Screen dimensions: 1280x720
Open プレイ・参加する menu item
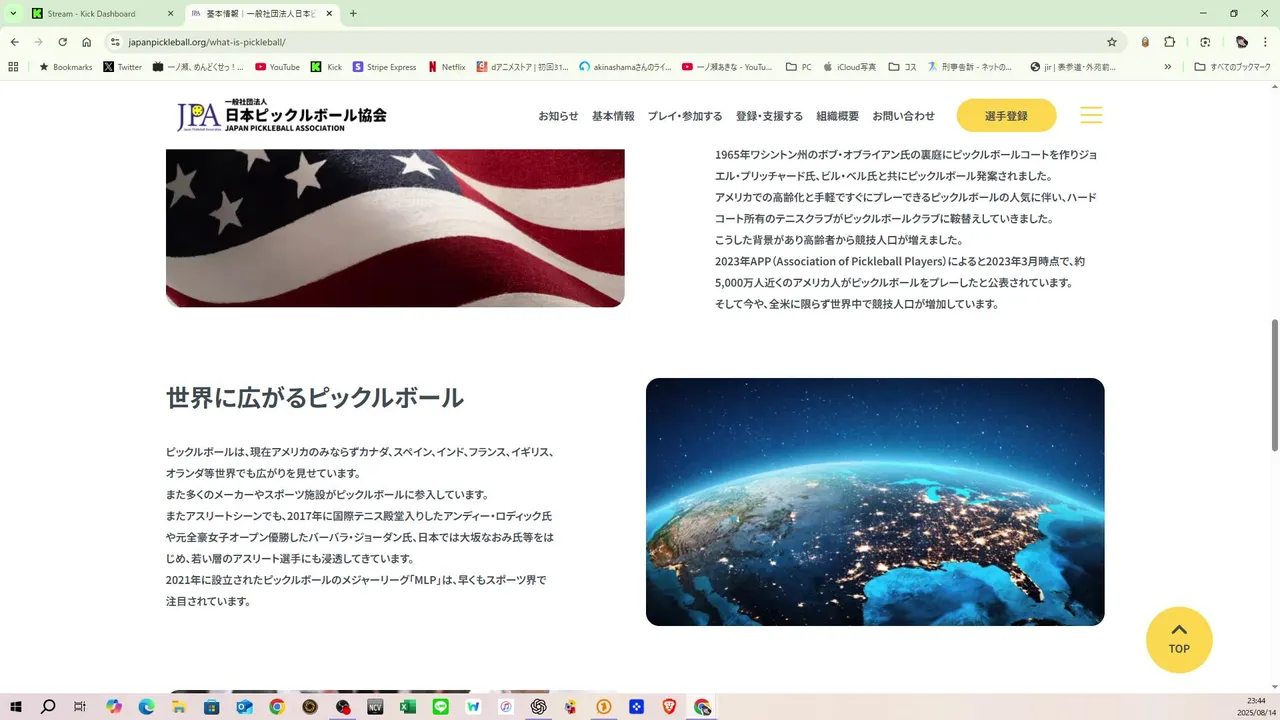pos(685,116)
